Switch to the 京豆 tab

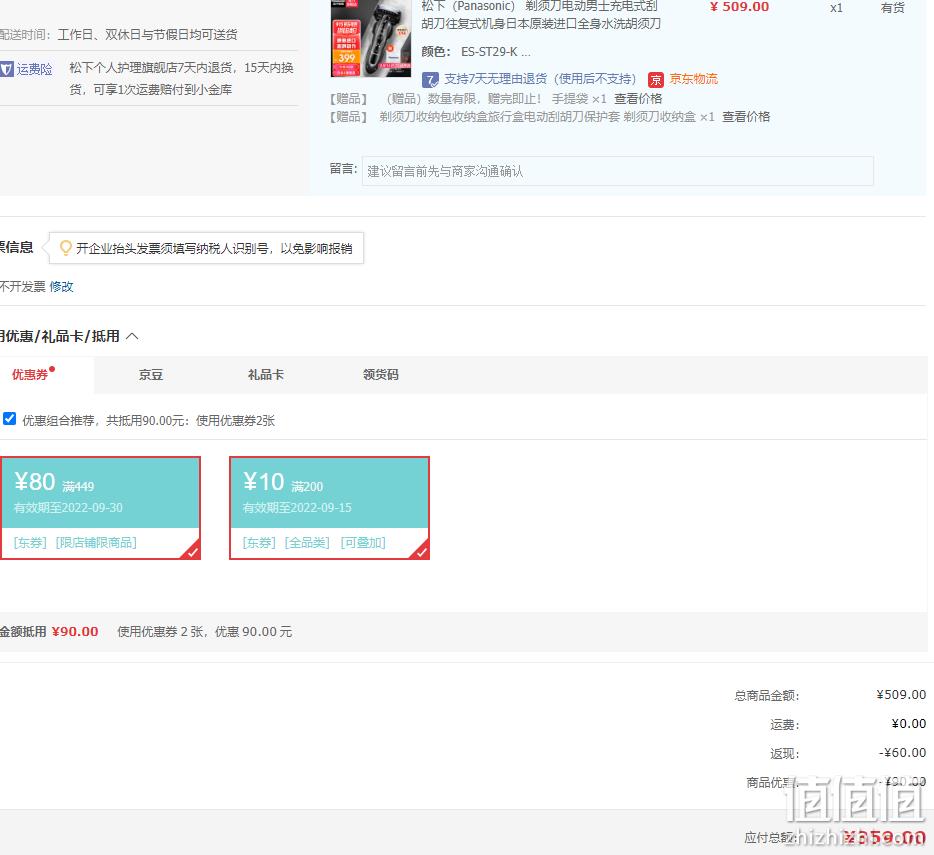pyautogui.click(x=151, y=375)
